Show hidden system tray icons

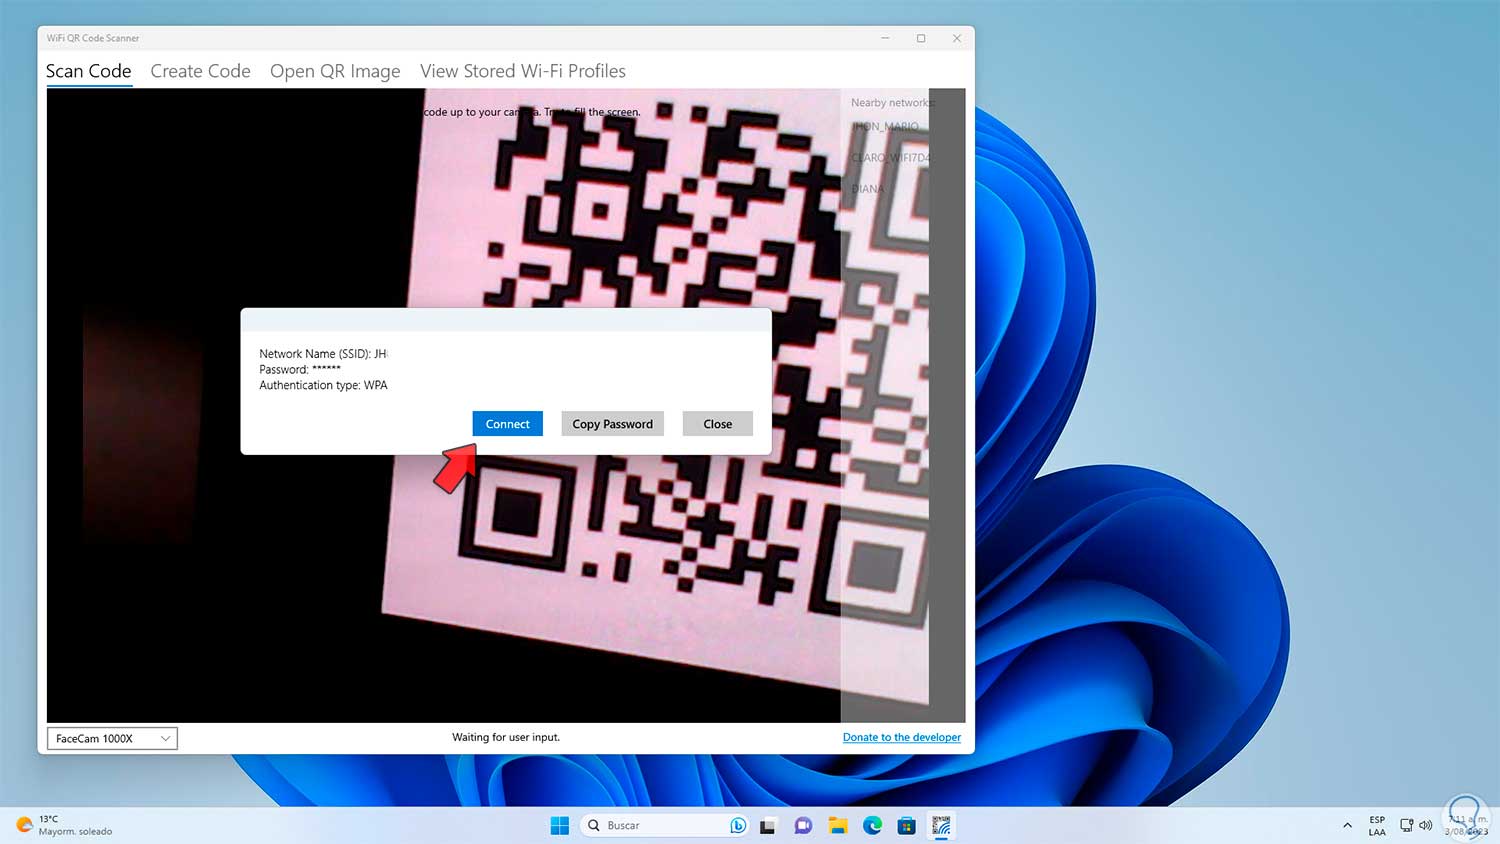point(1347,825)
